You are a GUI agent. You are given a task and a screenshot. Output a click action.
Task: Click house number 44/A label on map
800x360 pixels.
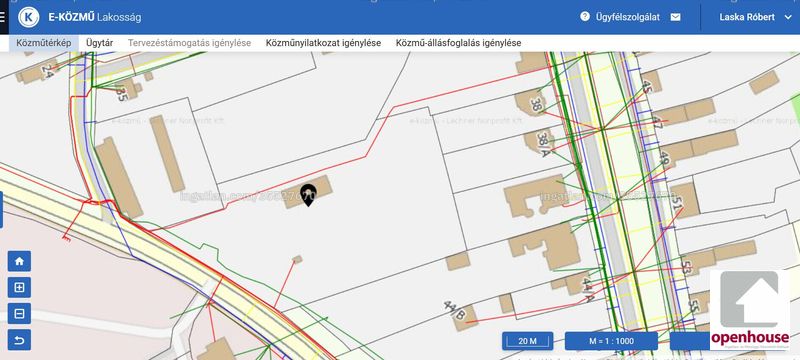pos(588,290)
